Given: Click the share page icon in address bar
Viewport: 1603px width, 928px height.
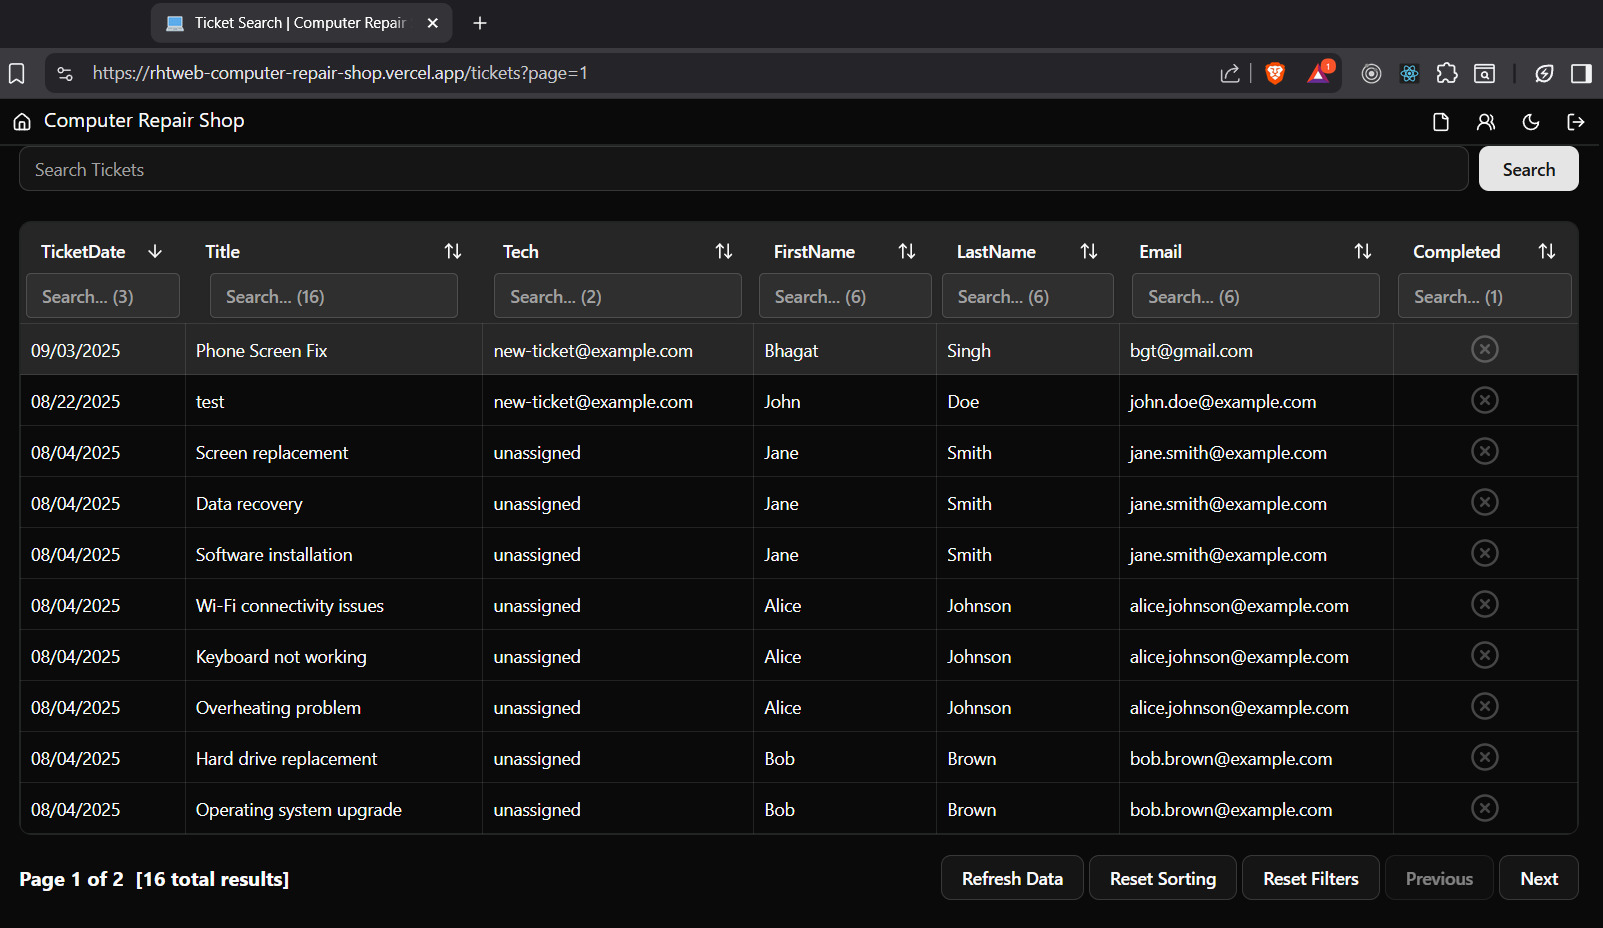Looking at the screenshot, I should coord(1230,73).
